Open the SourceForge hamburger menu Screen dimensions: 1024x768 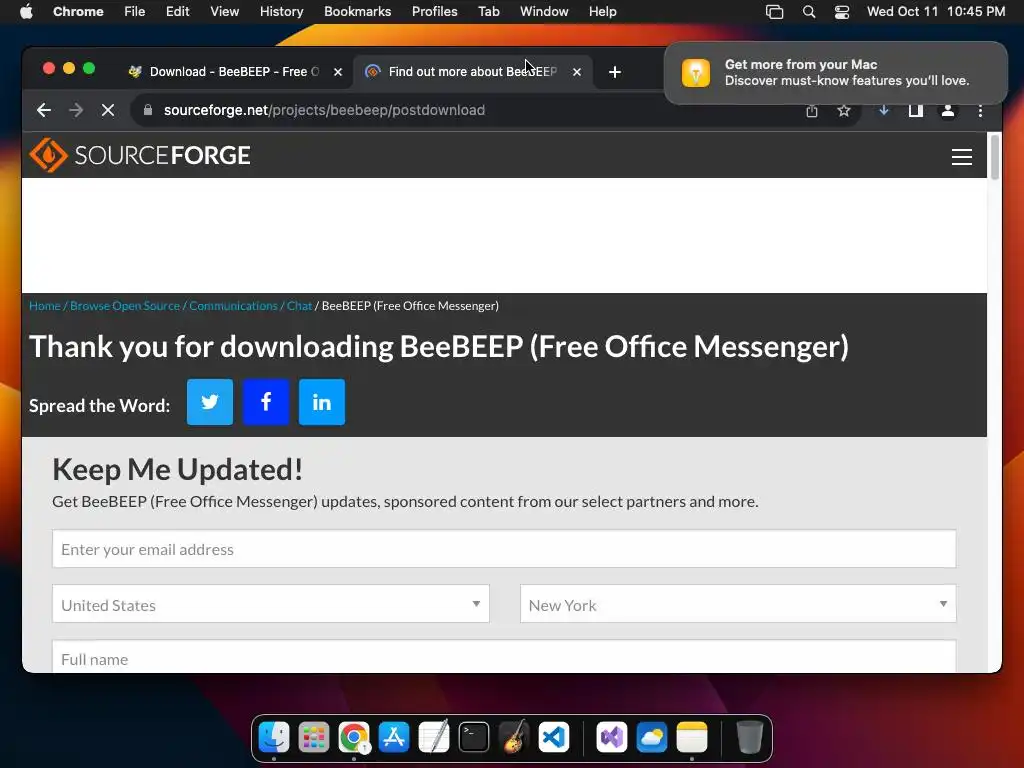click(x=961, y=157)
